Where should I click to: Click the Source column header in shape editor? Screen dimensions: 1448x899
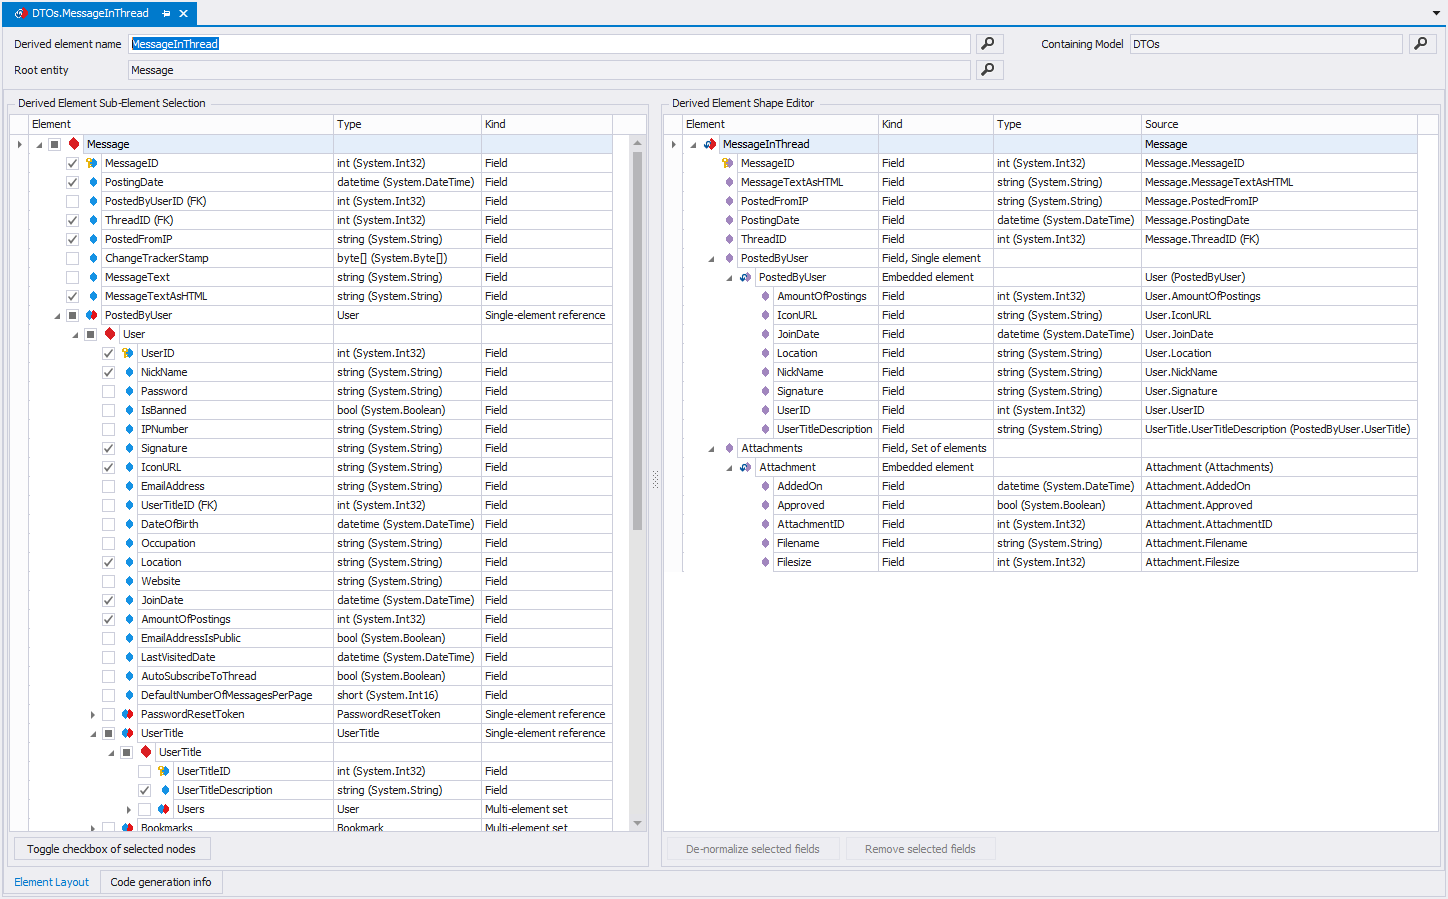1279,124
